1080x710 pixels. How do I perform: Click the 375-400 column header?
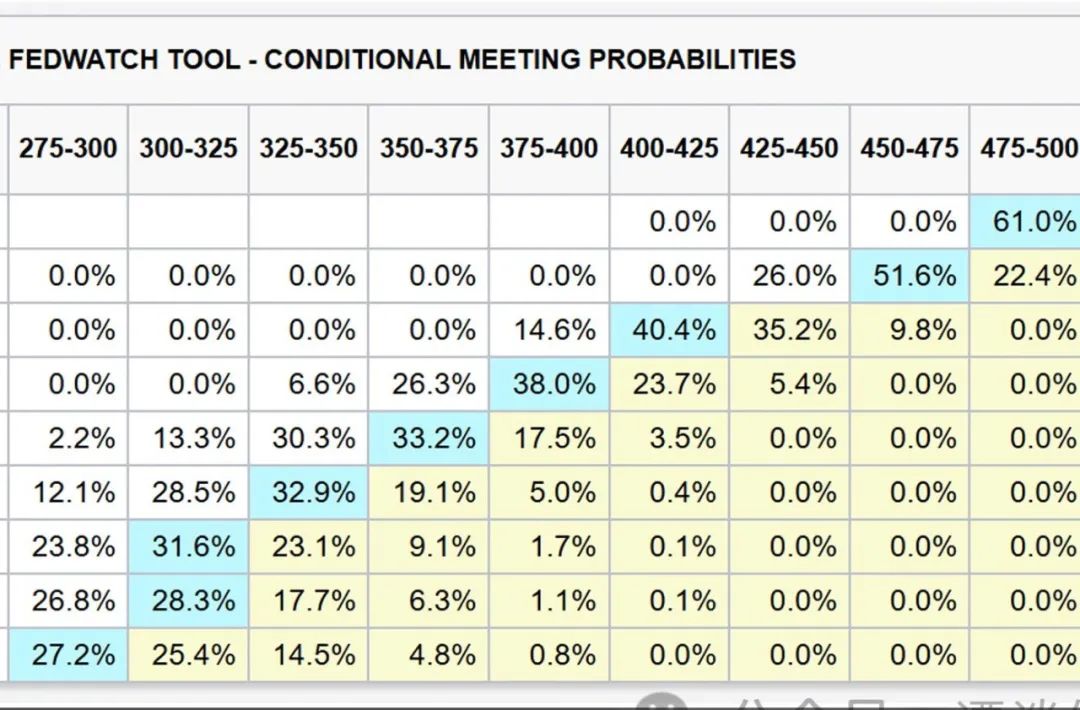pyautogui.click(x=549, y=149)
